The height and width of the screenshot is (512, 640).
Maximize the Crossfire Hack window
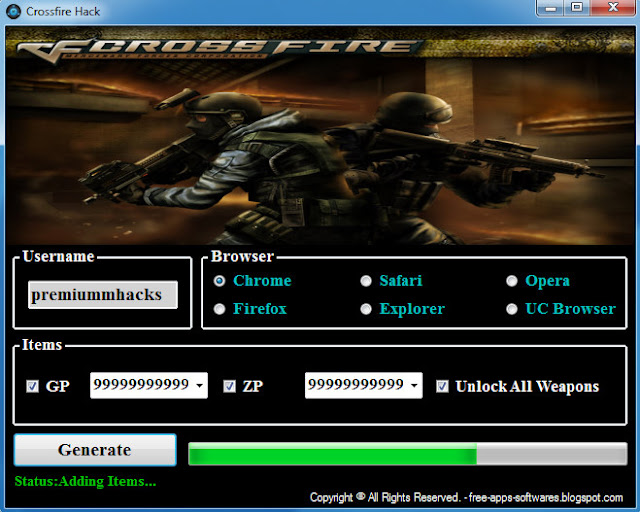[577, 8]
